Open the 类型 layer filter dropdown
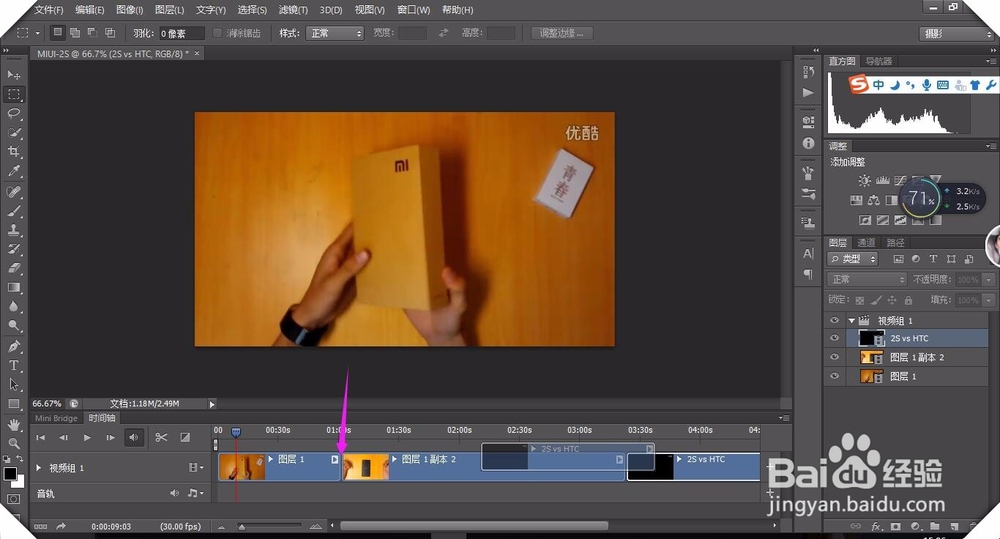1000x539 pixels. [x=853, y=259]
